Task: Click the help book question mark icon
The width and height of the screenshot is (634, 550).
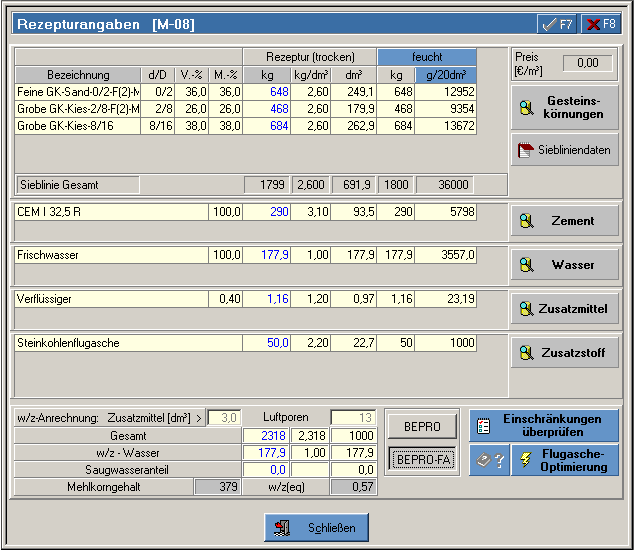Action: (488, 460)
